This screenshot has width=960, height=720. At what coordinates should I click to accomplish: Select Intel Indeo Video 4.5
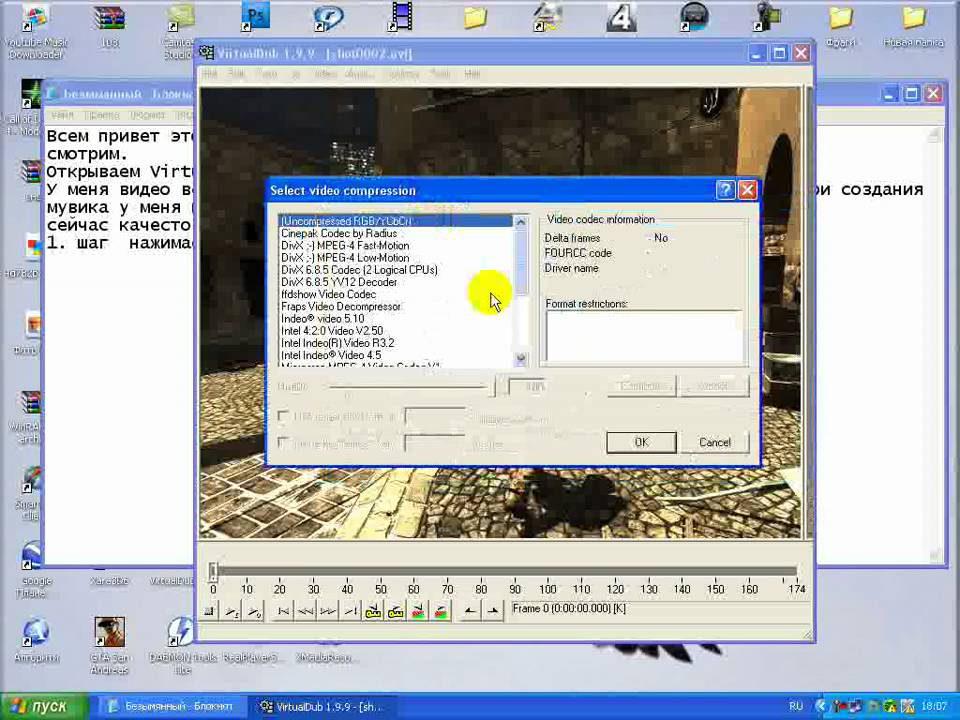pos(396,356)
